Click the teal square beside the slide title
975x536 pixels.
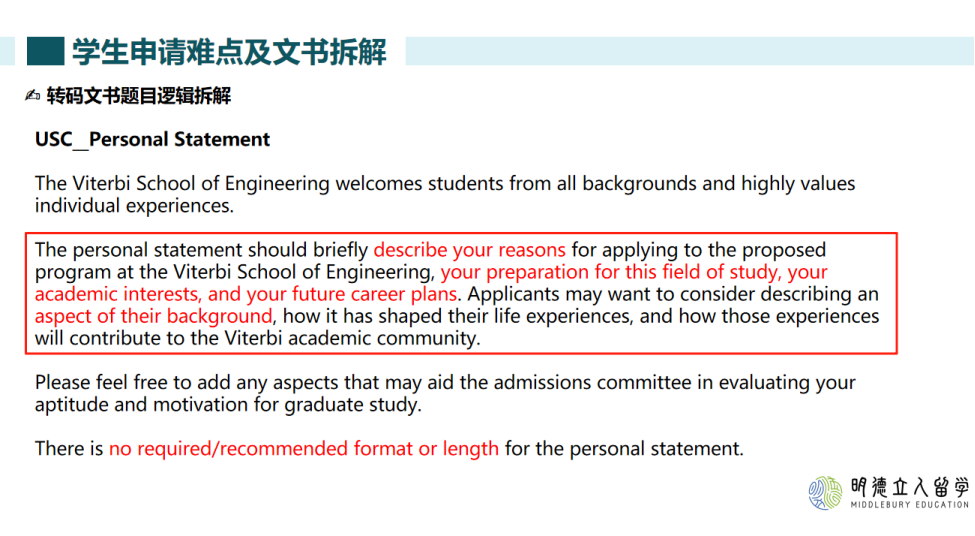pyautogui.click(x=43, y=51)
